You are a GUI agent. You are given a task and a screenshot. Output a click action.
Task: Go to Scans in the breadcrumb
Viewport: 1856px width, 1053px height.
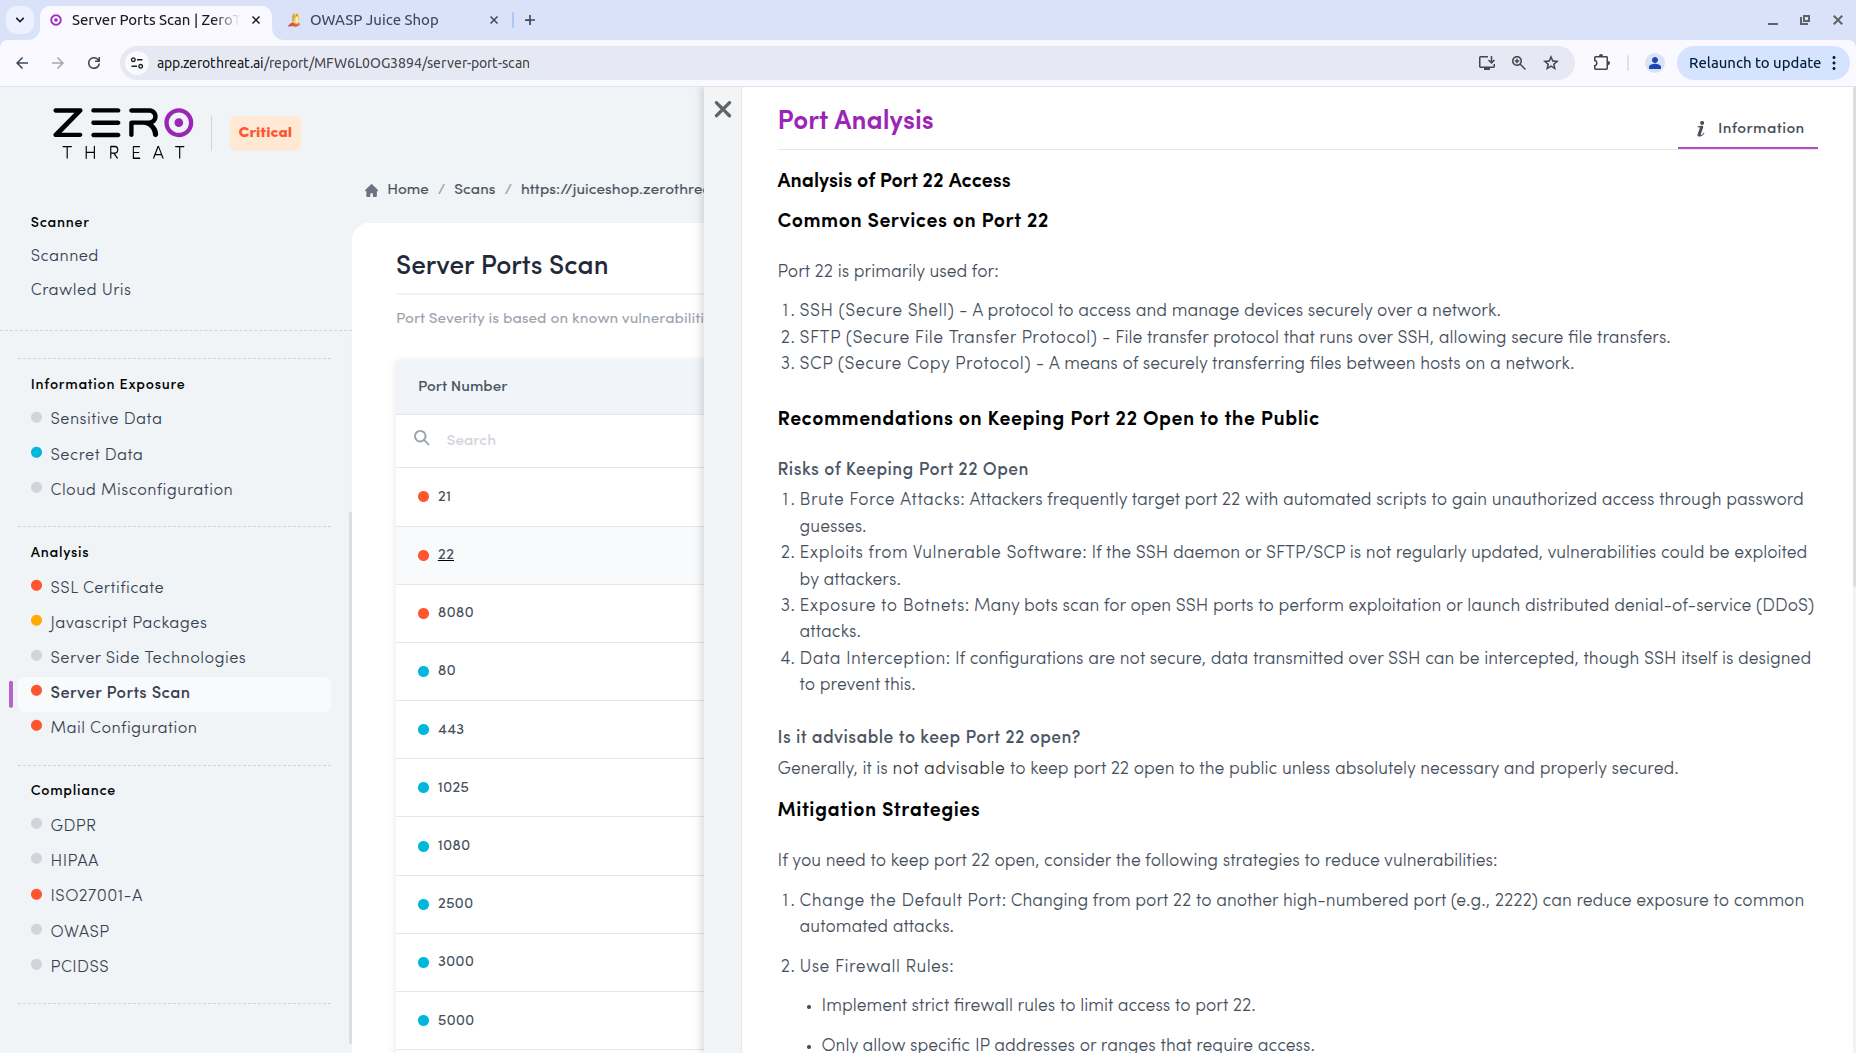(x=474, y=189)
